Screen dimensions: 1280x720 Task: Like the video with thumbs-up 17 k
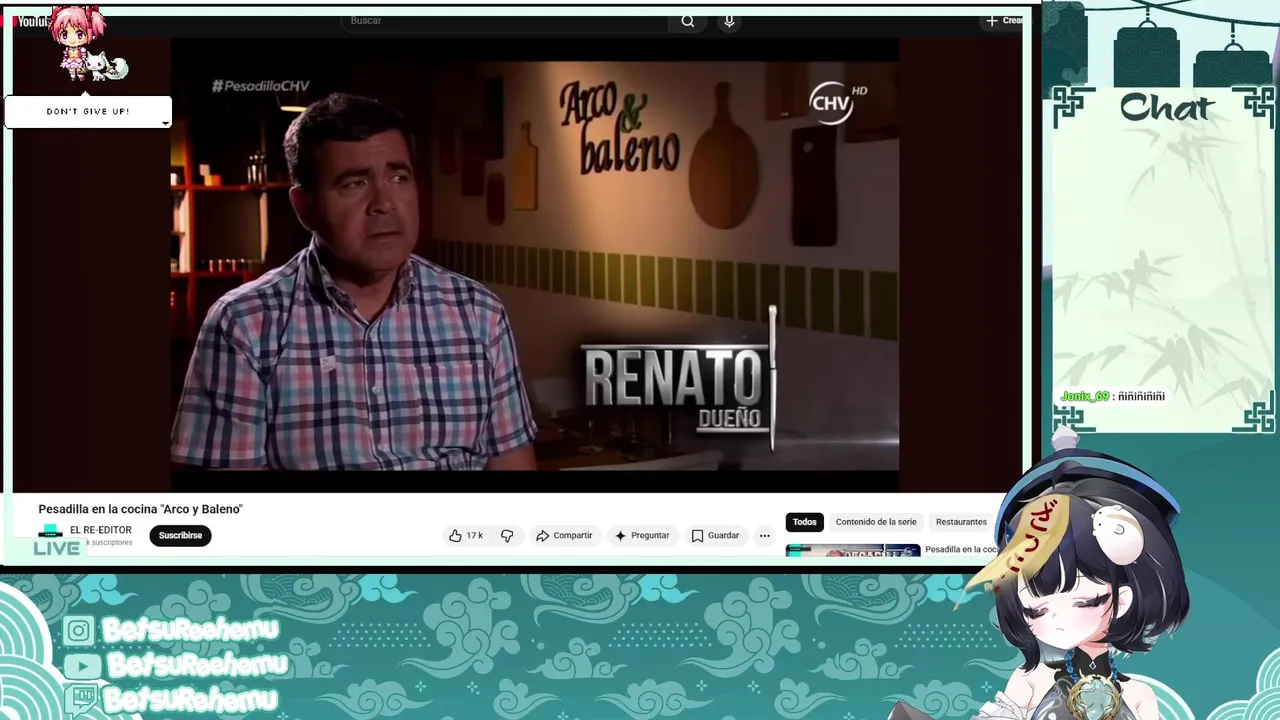pyautogui.click(x=466, y=536)
